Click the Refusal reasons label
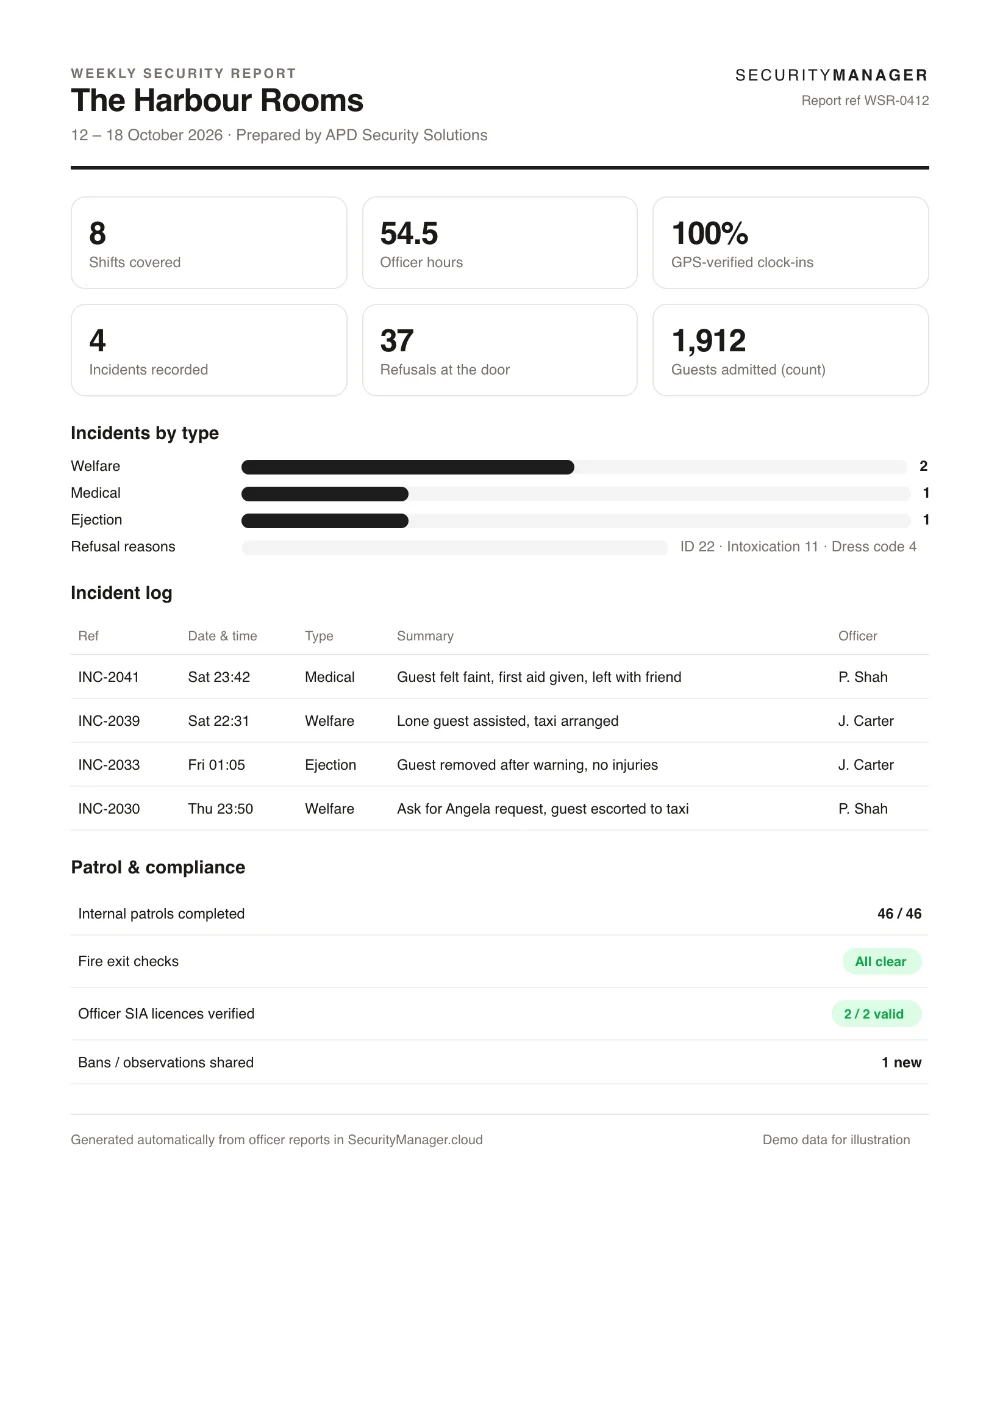The height and width of the screenshot is (1415, 1000). click(123, 546)
